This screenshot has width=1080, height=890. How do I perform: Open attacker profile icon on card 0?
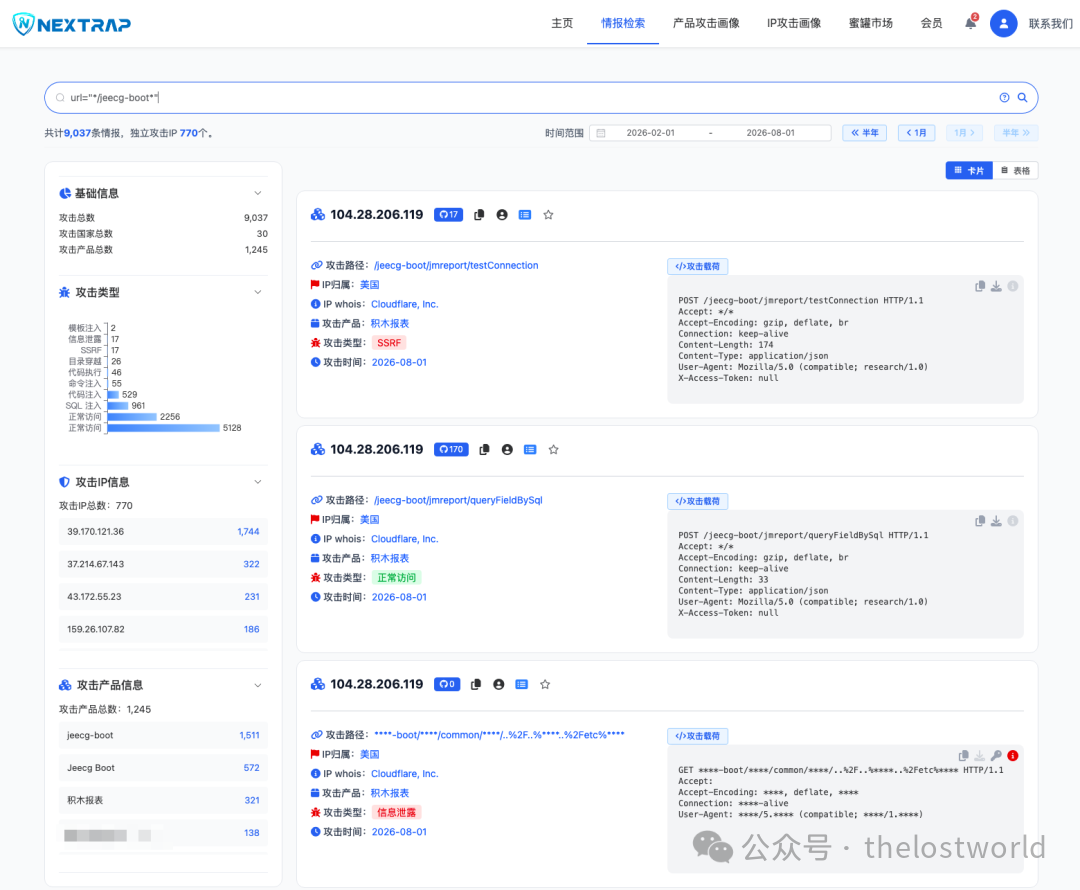(499, 685)
